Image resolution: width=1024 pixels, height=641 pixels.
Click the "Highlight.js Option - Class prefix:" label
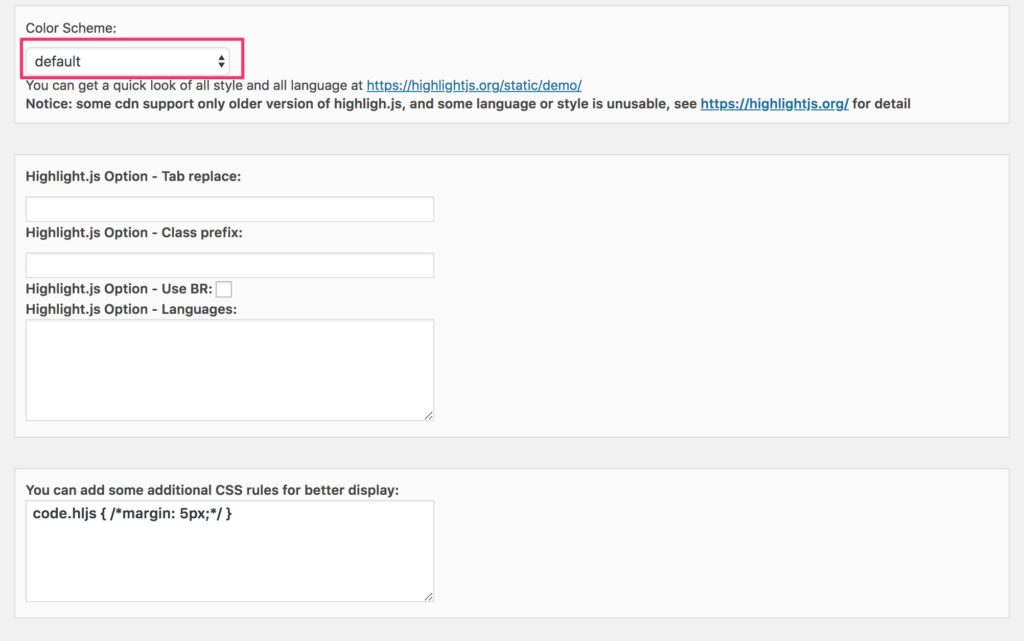tap(134, 232)
